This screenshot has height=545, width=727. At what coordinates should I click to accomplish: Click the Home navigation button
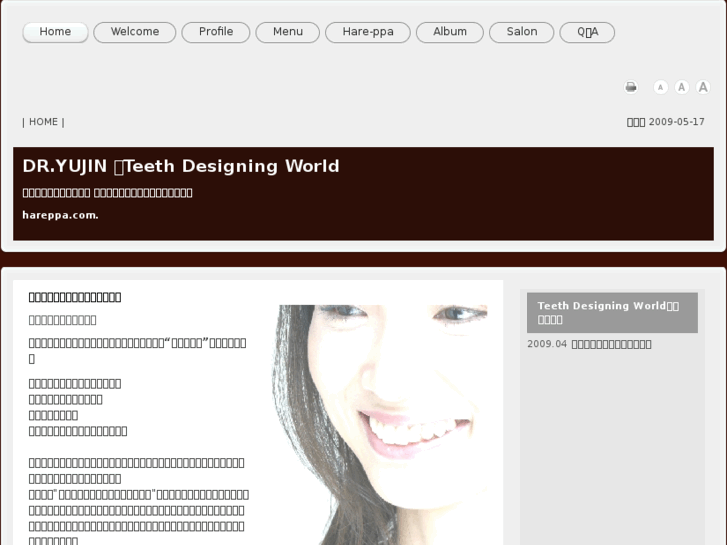[55, 32]
